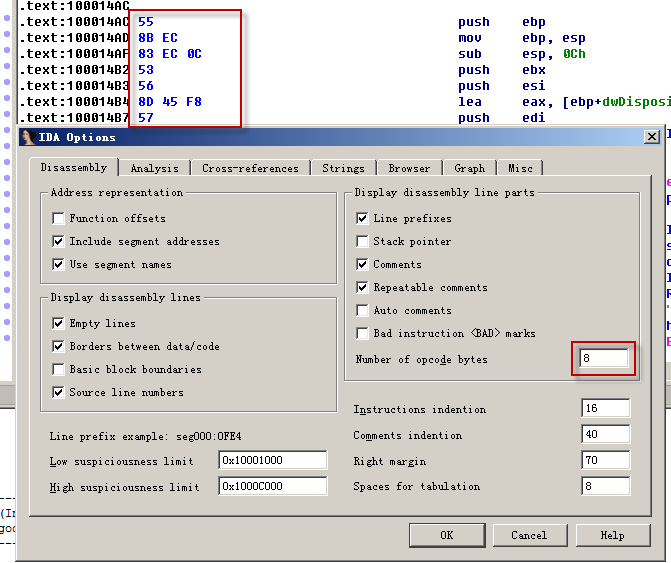The image size is (671, 563).
Task: Switch to the Analysis tab
Action: 154,168
